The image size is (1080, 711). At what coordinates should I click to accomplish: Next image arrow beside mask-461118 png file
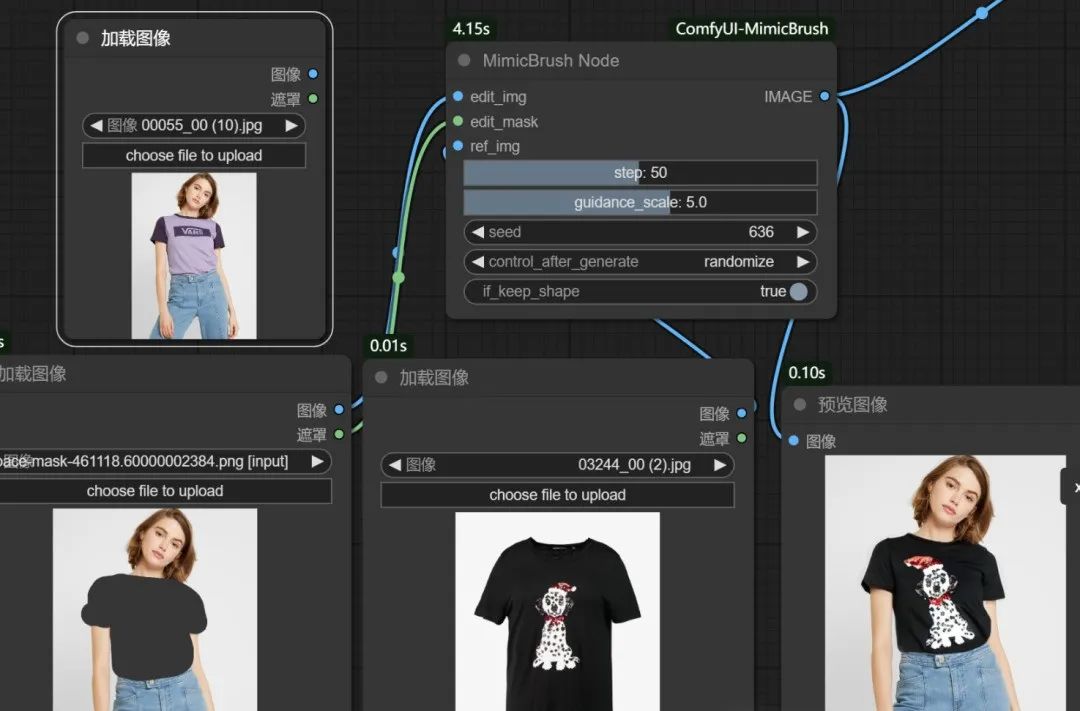point(318,462)
